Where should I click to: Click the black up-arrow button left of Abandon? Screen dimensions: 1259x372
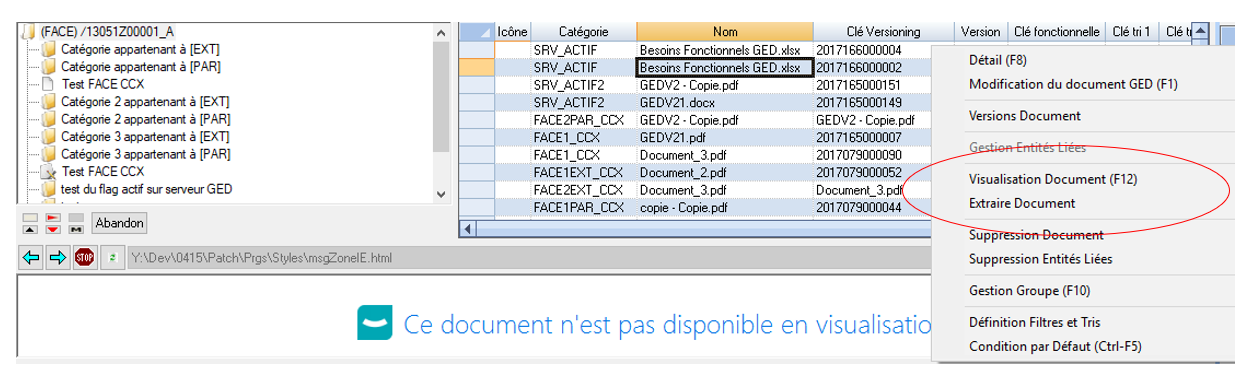pyautogui.click(x=30, y=229)
